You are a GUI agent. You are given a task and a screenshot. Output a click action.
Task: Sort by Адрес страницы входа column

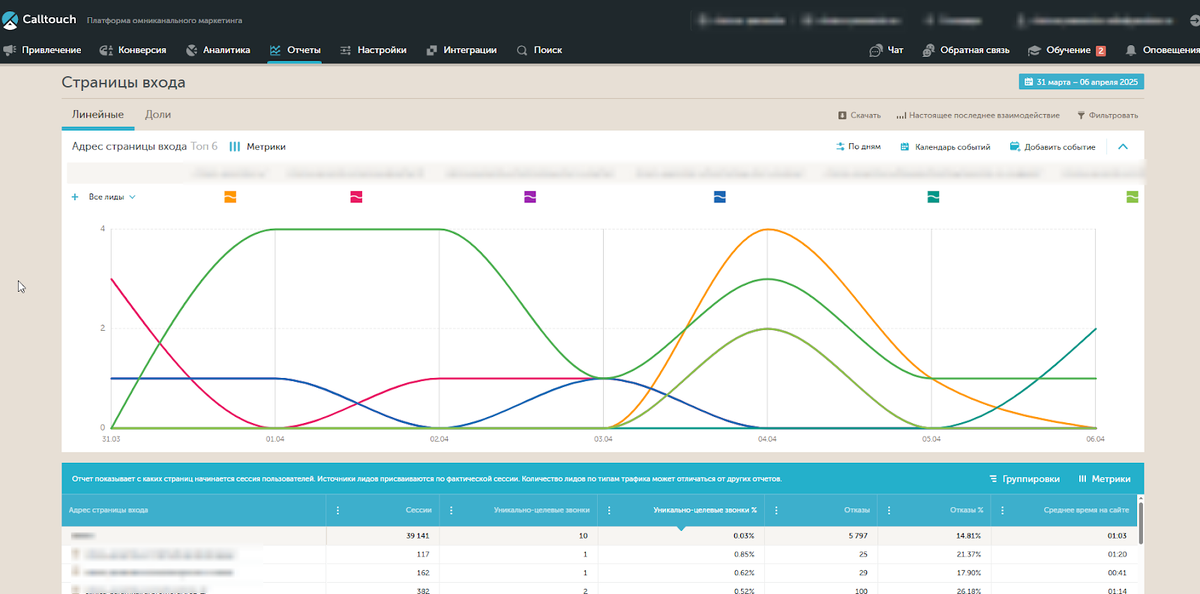pyautogui.click(x=109, y=510)
